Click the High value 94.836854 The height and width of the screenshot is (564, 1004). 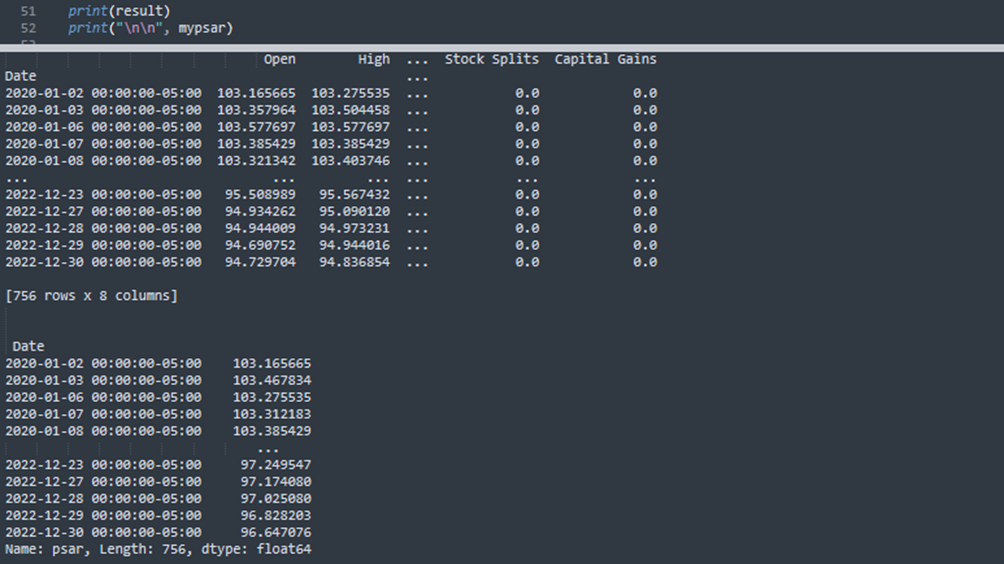(x=354, y=262)
